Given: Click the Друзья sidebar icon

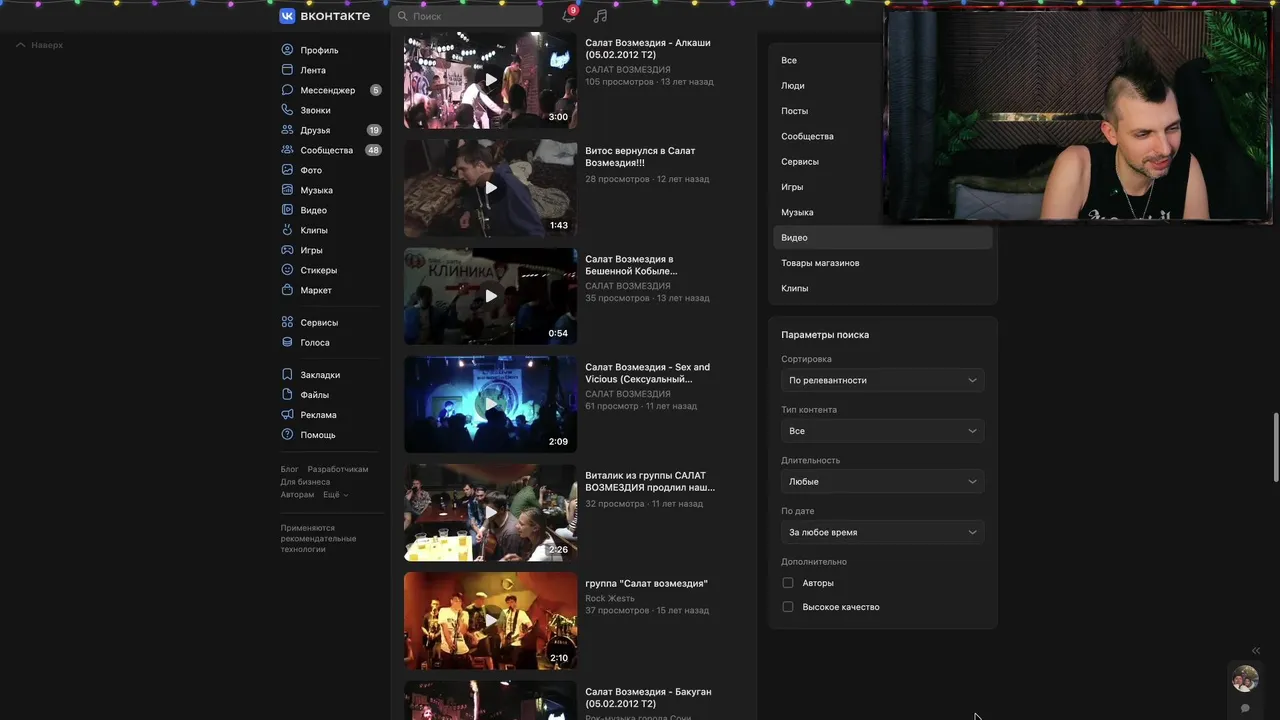Looking at the screenshot, I should [x=288, y=130].
